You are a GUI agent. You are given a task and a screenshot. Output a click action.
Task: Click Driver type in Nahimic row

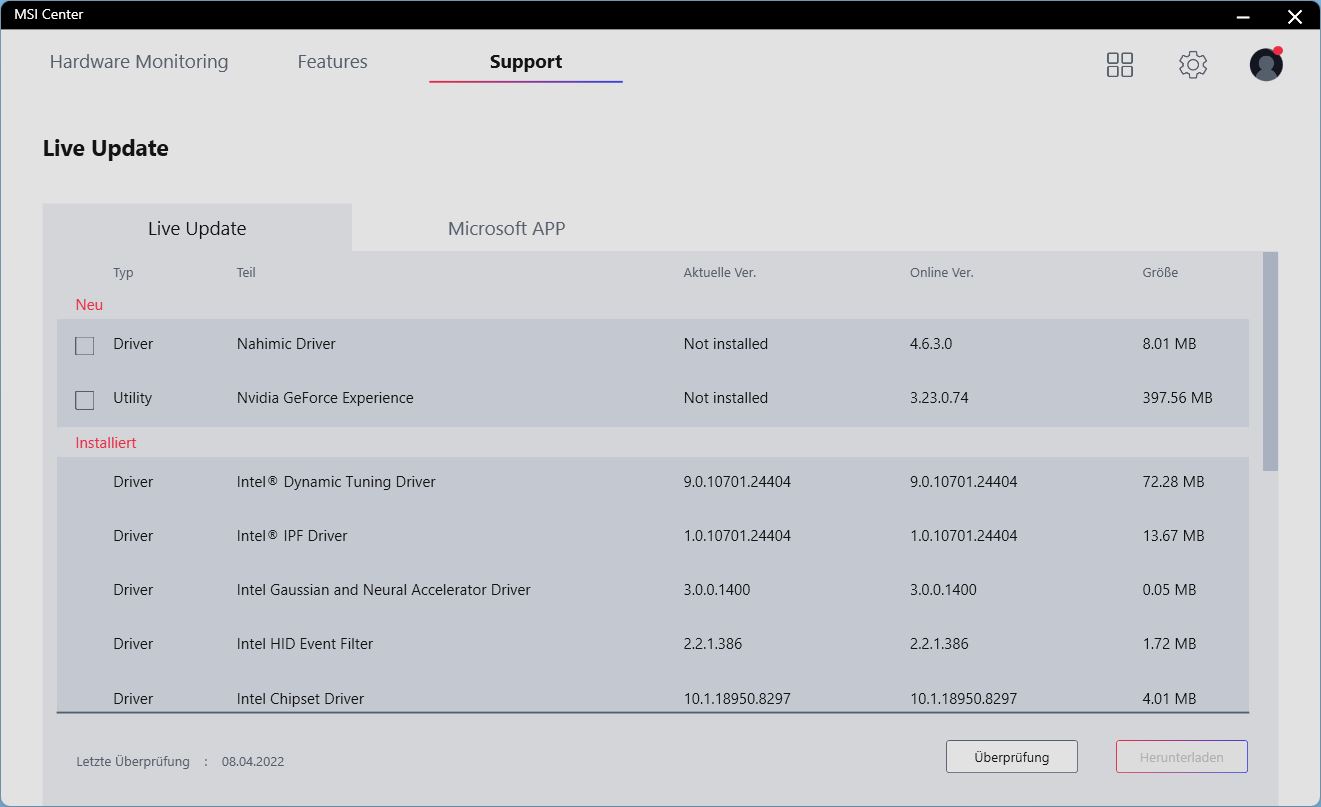[133, 344]
